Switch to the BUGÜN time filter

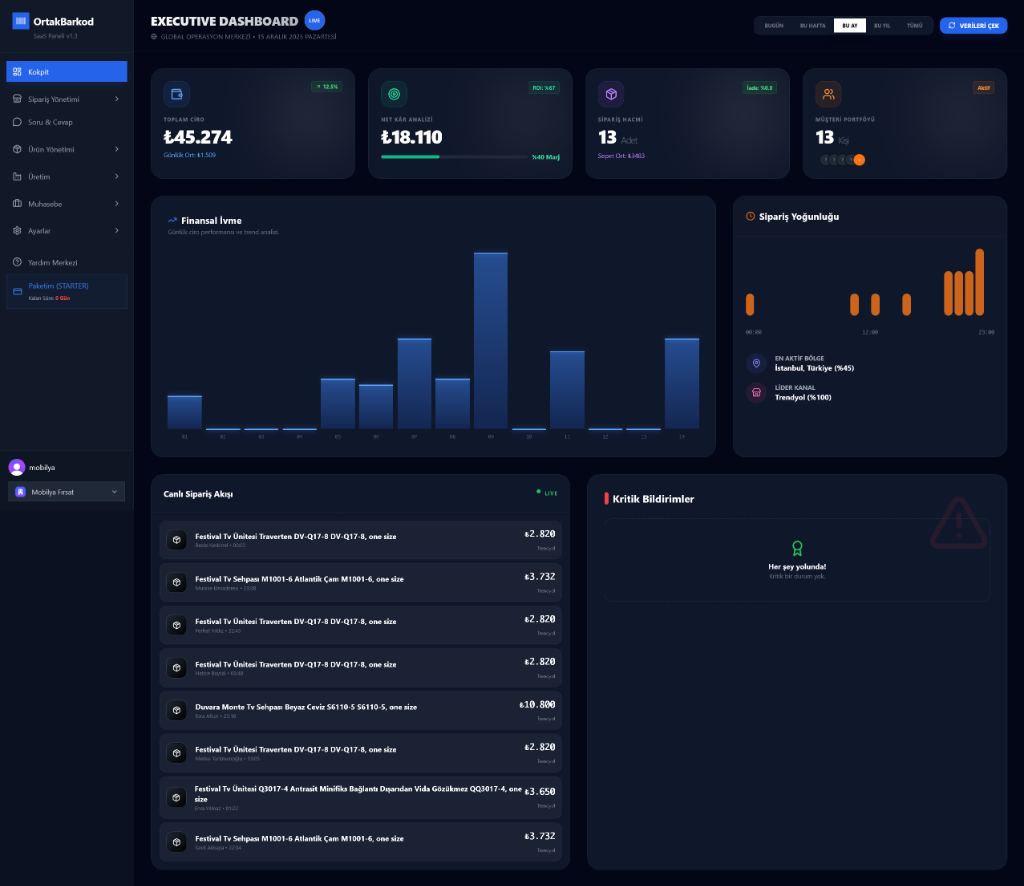[772, 25]
